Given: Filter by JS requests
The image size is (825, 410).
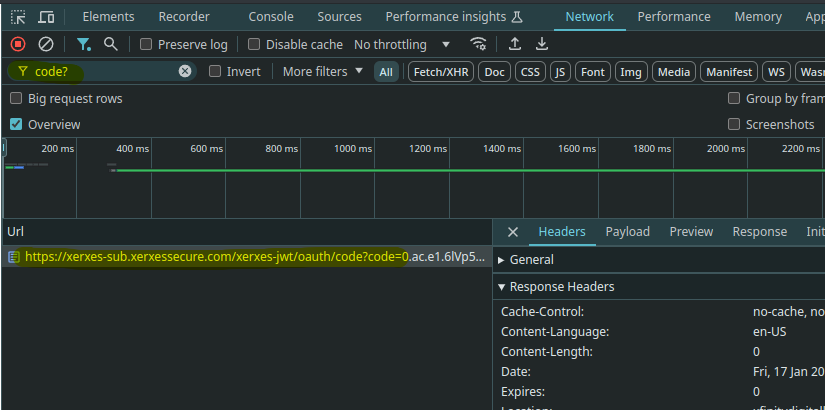Looking at the screenshot, I should 560,72.
